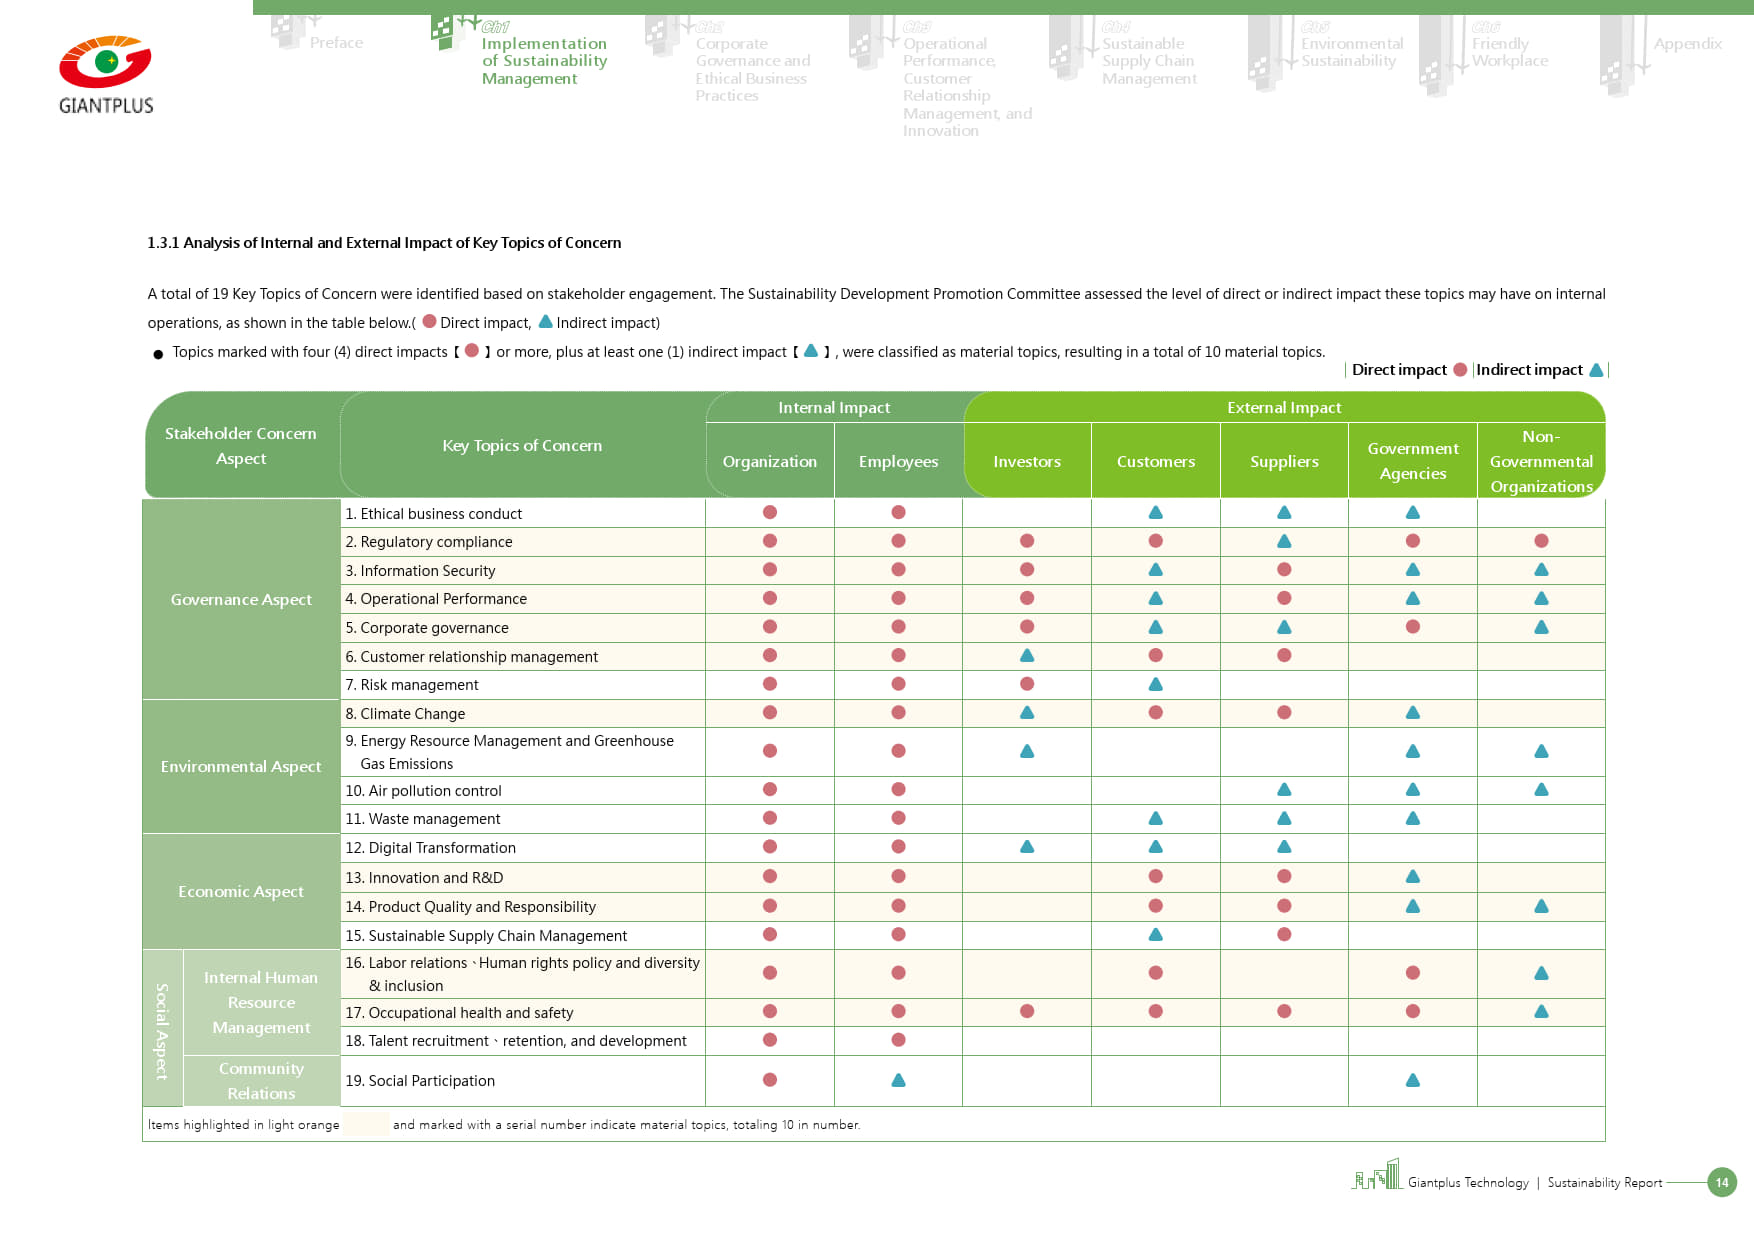Click the green building icon for Ch1
Viewport: 1754px width, 1240px height.
tap(445, 32)
